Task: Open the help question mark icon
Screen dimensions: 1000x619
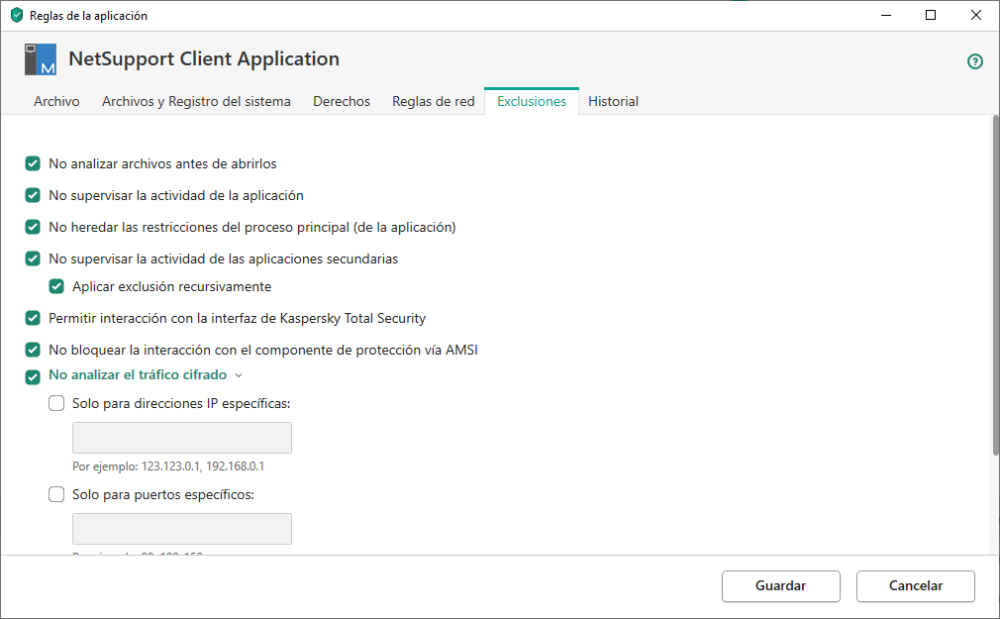Action: (974, 61)
